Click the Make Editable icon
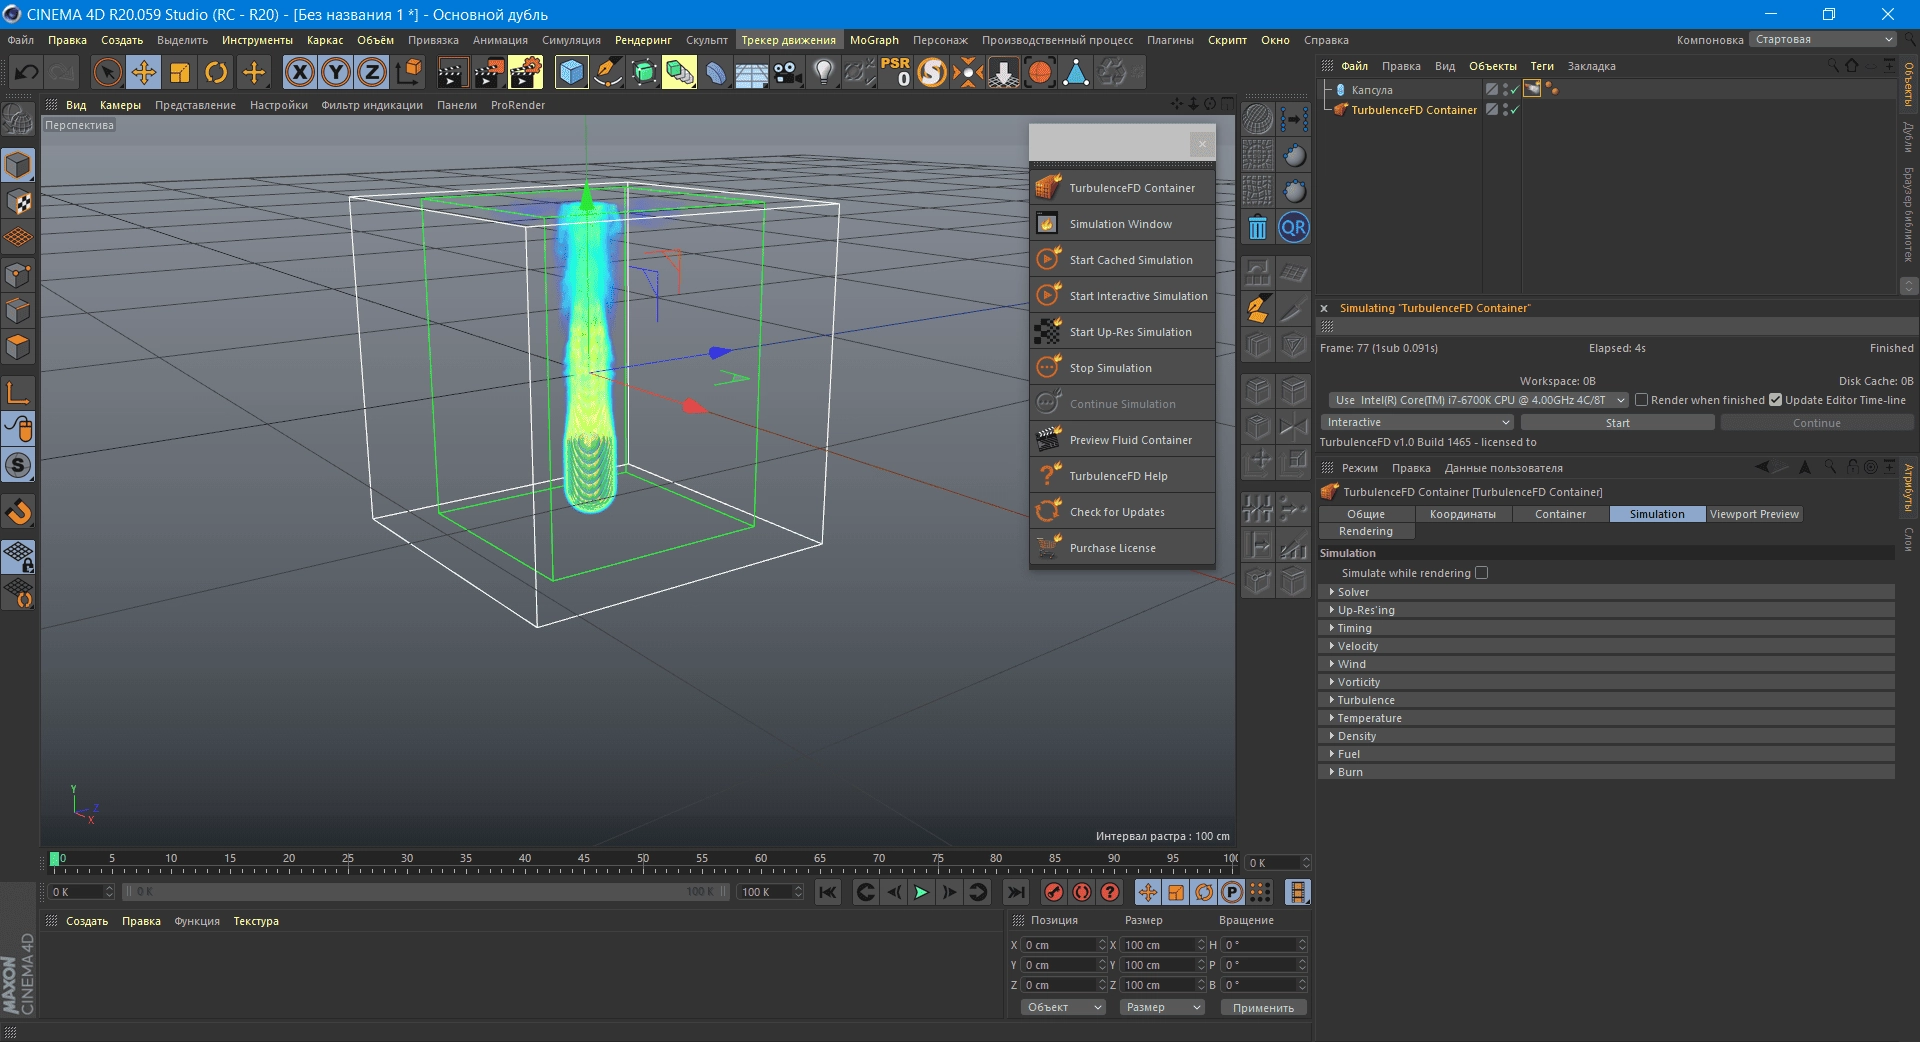Screen dimensions: 1920x1042 pos(17,120)
